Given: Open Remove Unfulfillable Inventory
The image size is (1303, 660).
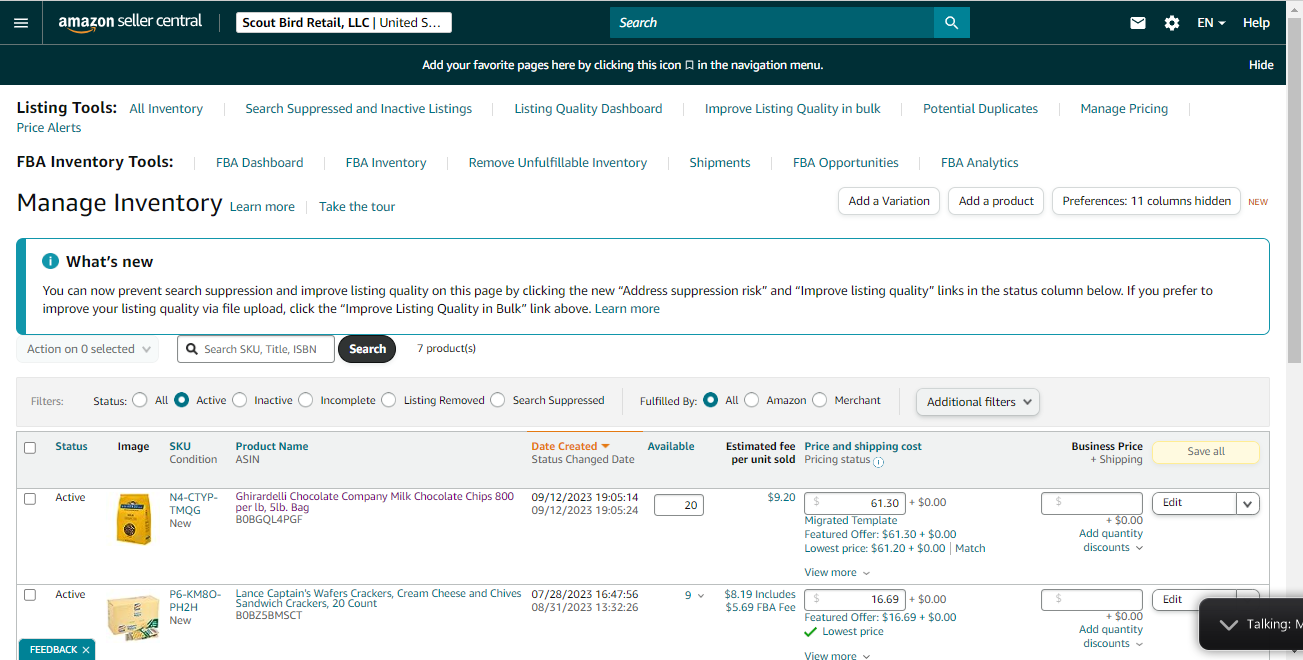Looking at the screenshot, I should [558, 163].
